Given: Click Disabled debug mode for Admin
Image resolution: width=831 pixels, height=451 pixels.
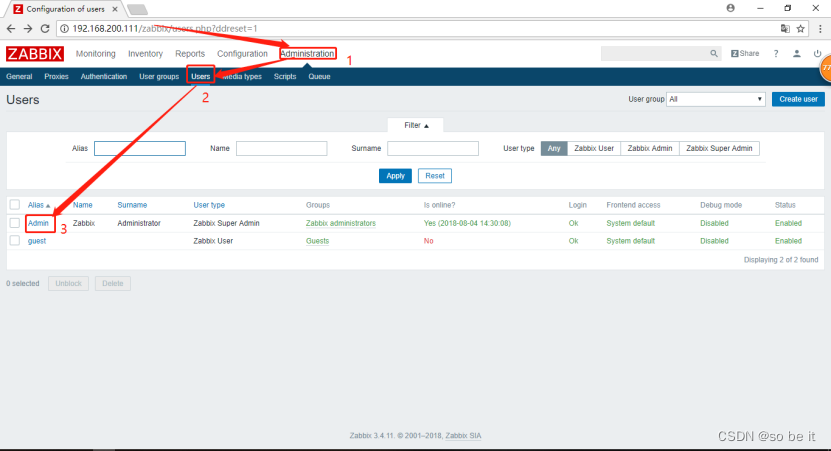Looking at the screenshot, I should 714,223.
